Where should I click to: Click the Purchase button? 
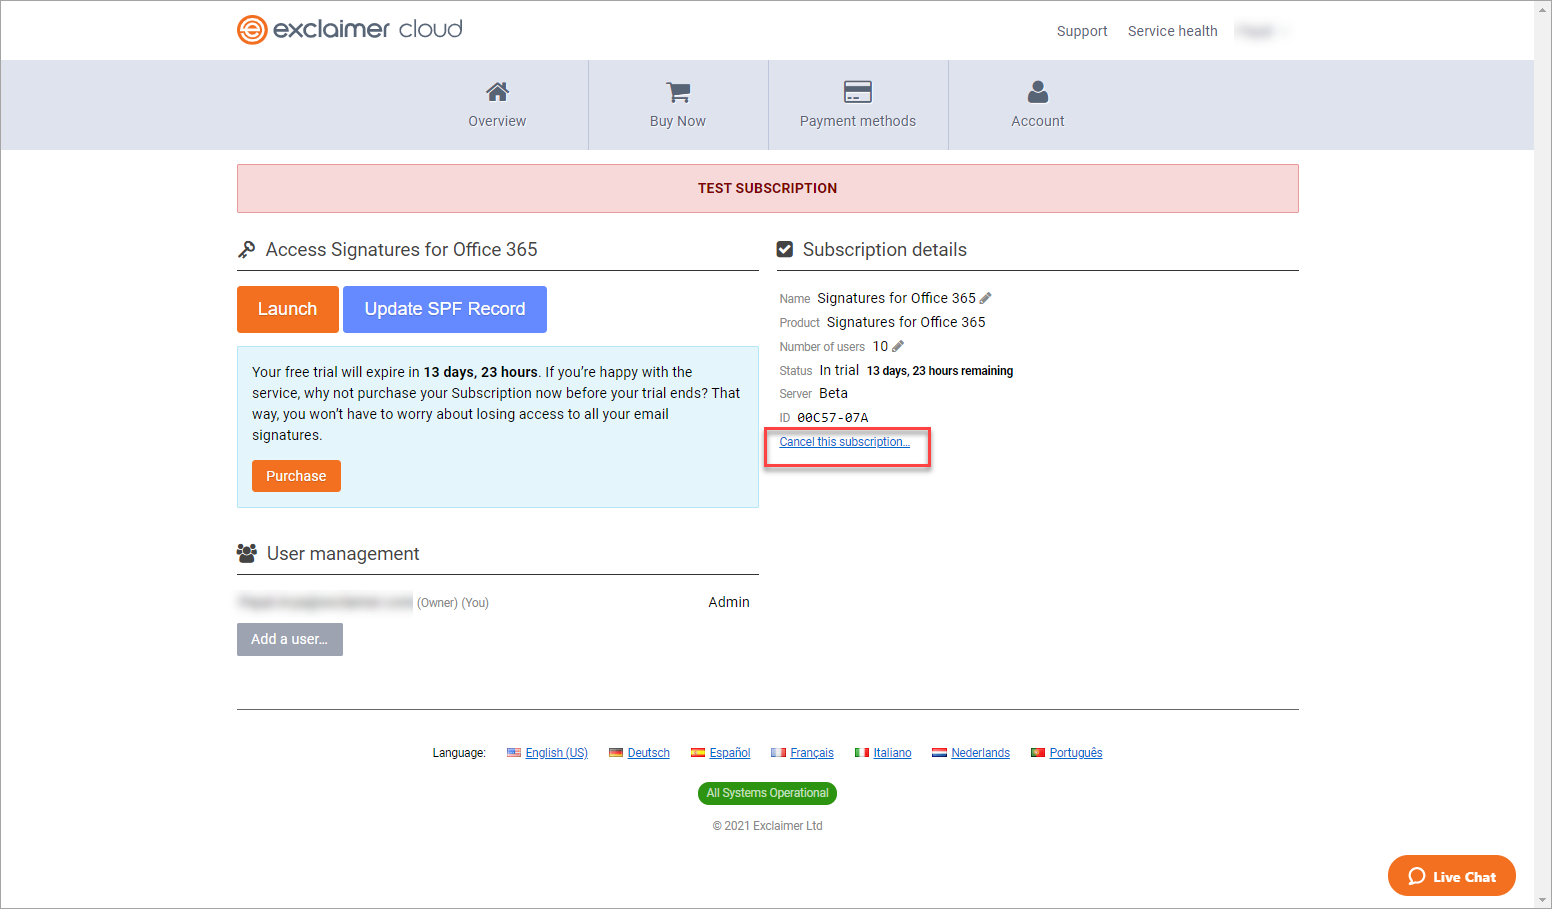pos(296,476)
